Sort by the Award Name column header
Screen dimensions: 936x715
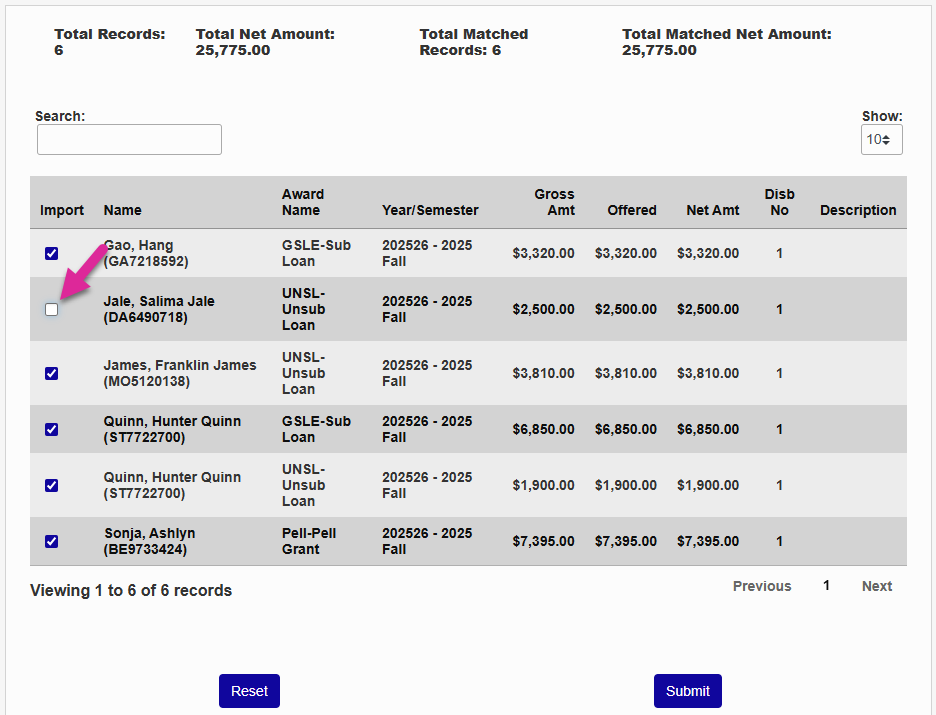coord(302,203)
